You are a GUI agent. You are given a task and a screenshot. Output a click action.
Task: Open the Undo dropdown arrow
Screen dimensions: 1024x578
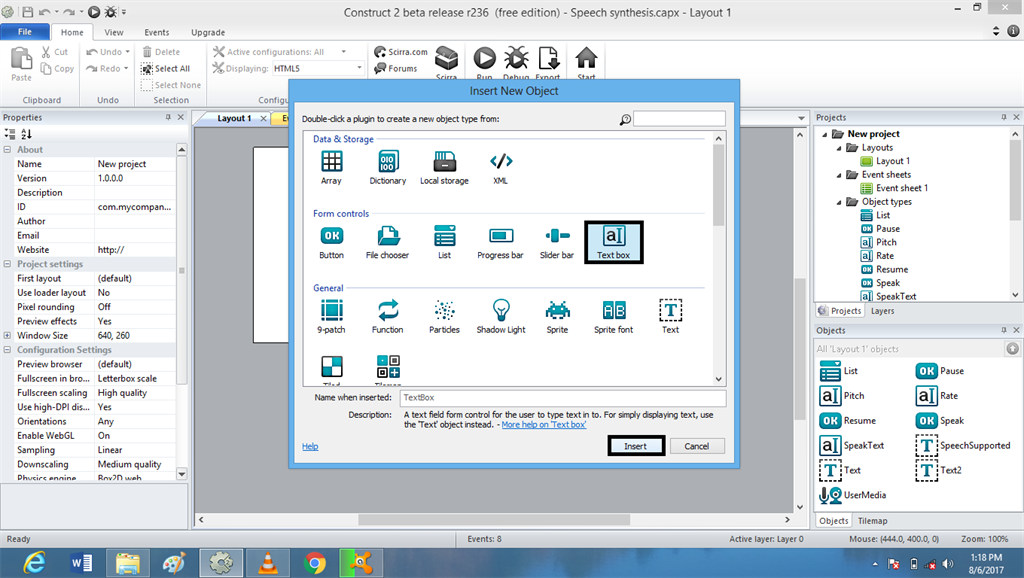point(127,52)
